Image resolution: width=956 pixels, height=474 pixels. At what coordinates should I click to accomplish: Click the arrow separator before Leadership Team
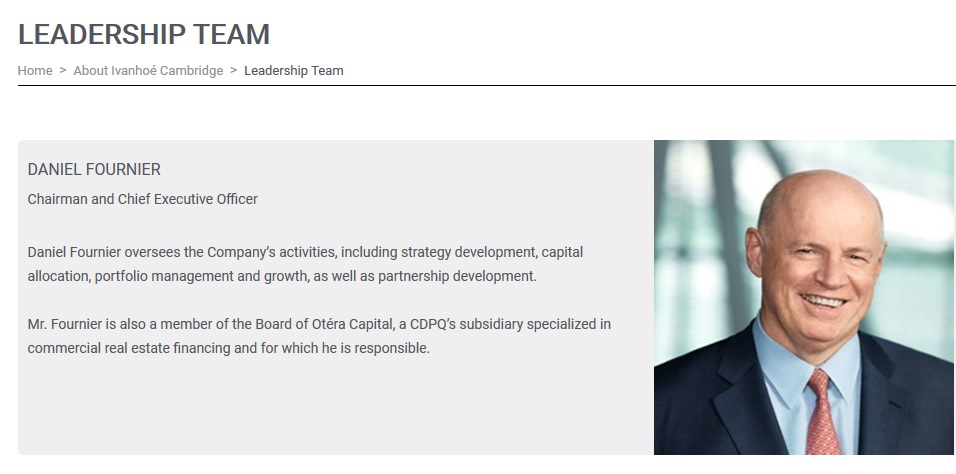234,71
